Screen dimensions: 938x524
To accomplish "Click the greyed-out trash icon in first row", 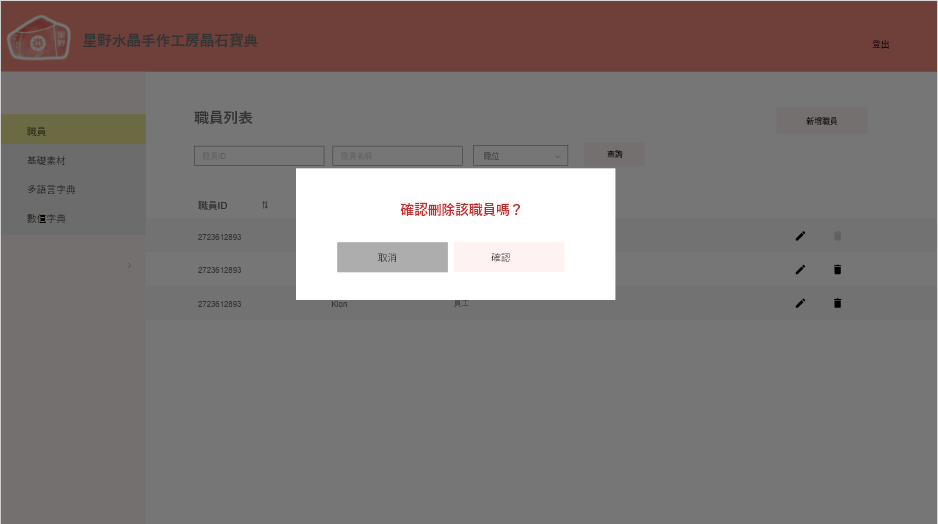I will point(838,236).
